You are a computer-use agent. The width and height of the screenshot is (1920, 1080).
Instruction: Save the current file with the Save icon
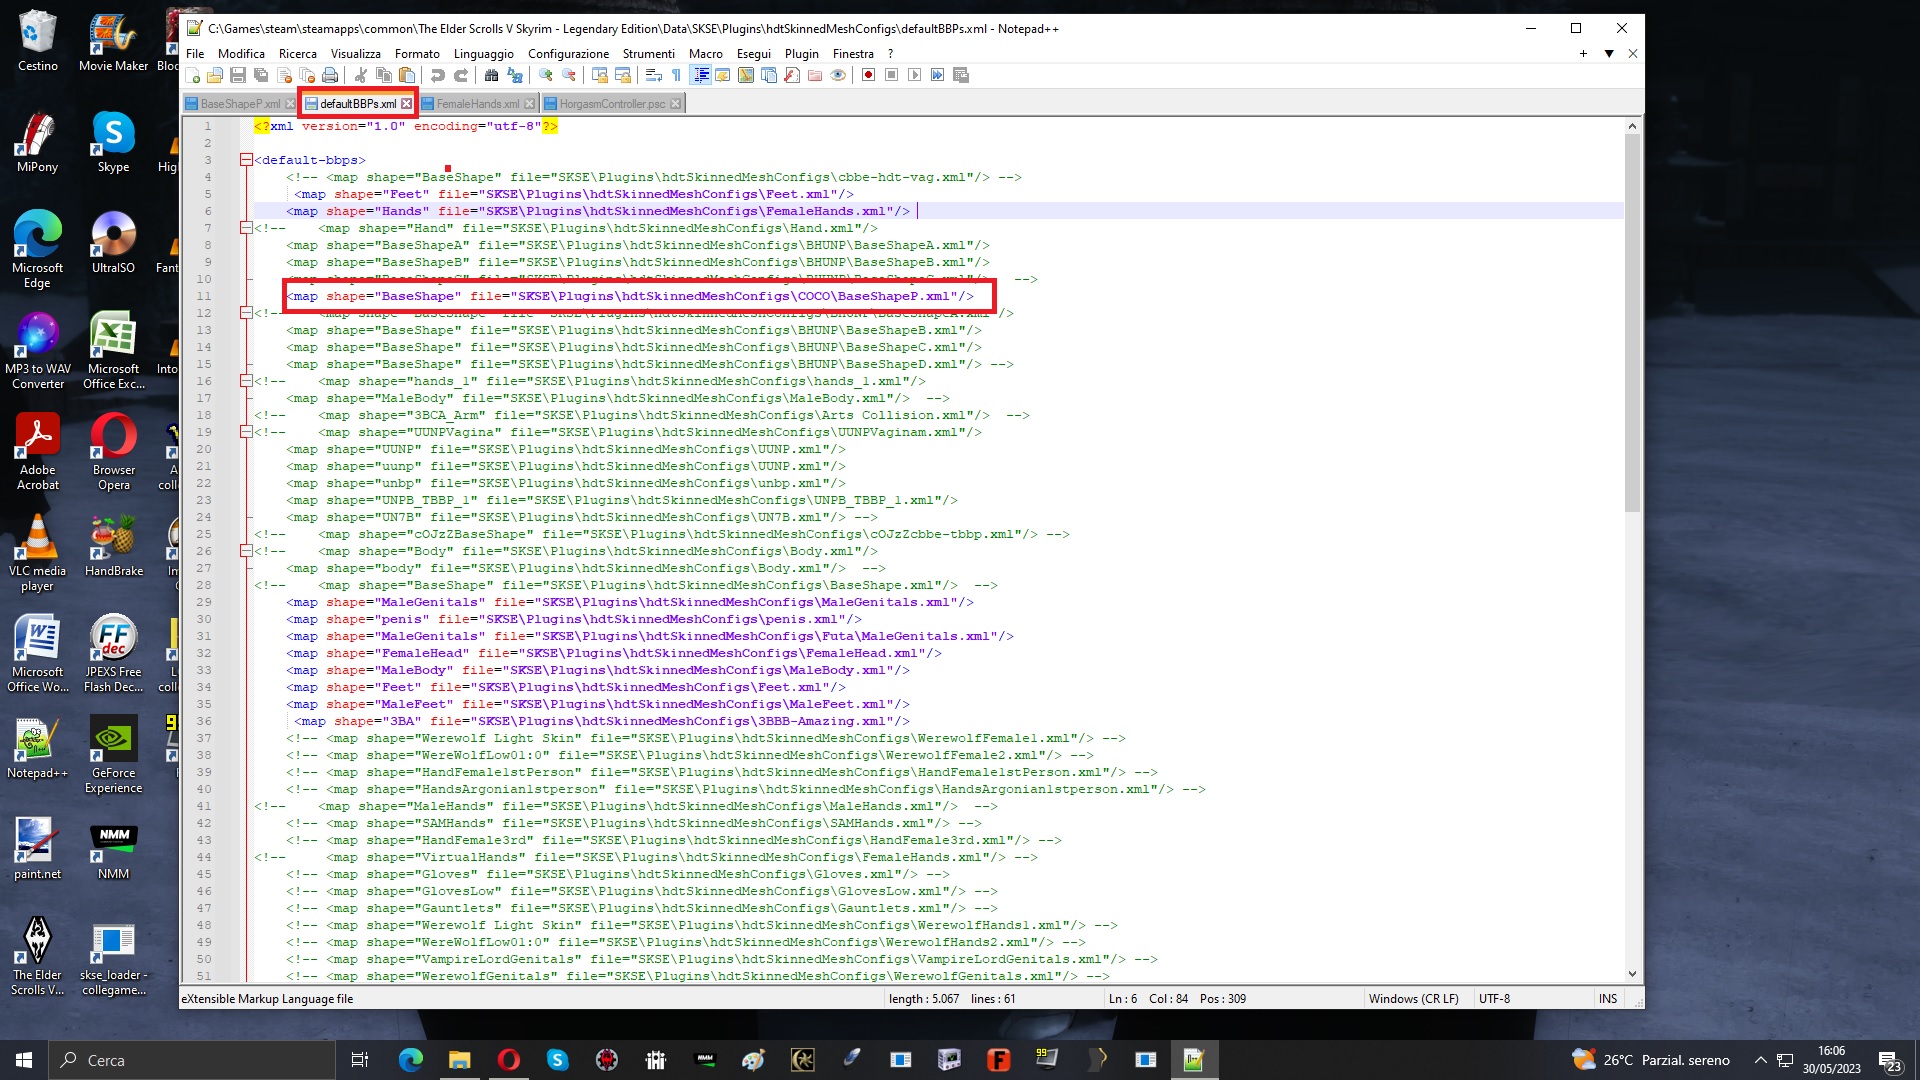tap(238, 75)
